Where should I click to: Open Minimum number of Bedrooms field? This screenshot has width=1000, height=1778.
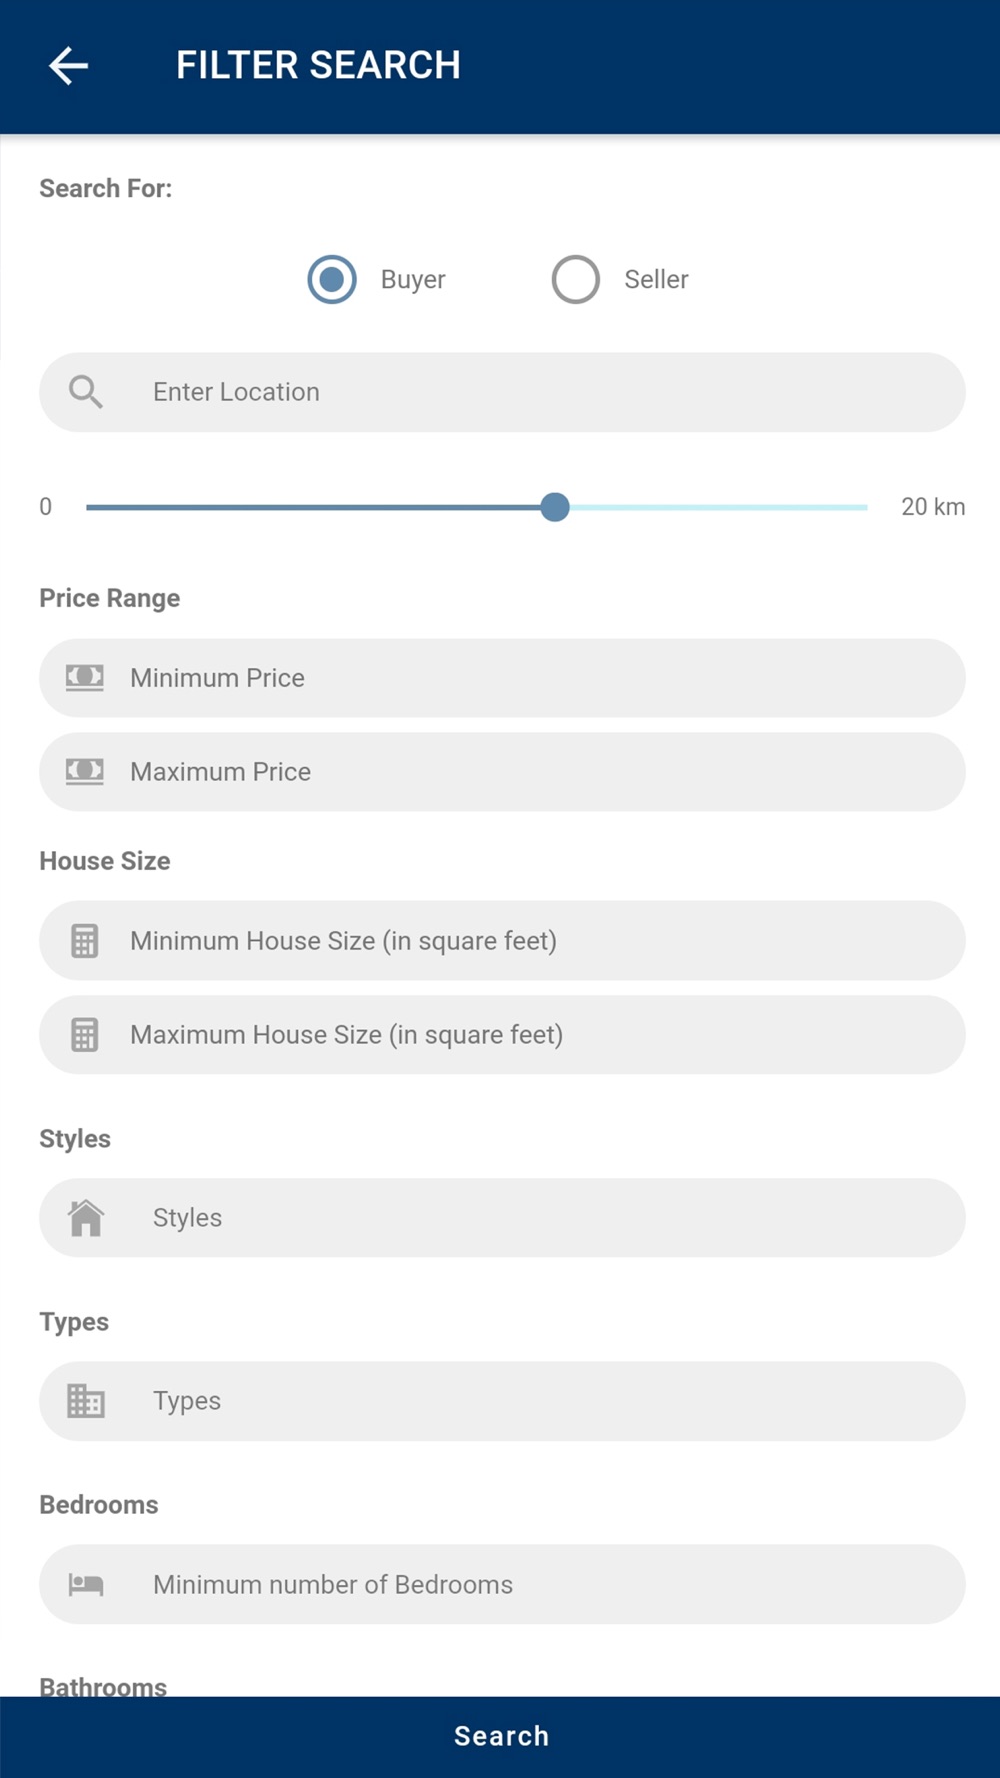[502, 1584]
